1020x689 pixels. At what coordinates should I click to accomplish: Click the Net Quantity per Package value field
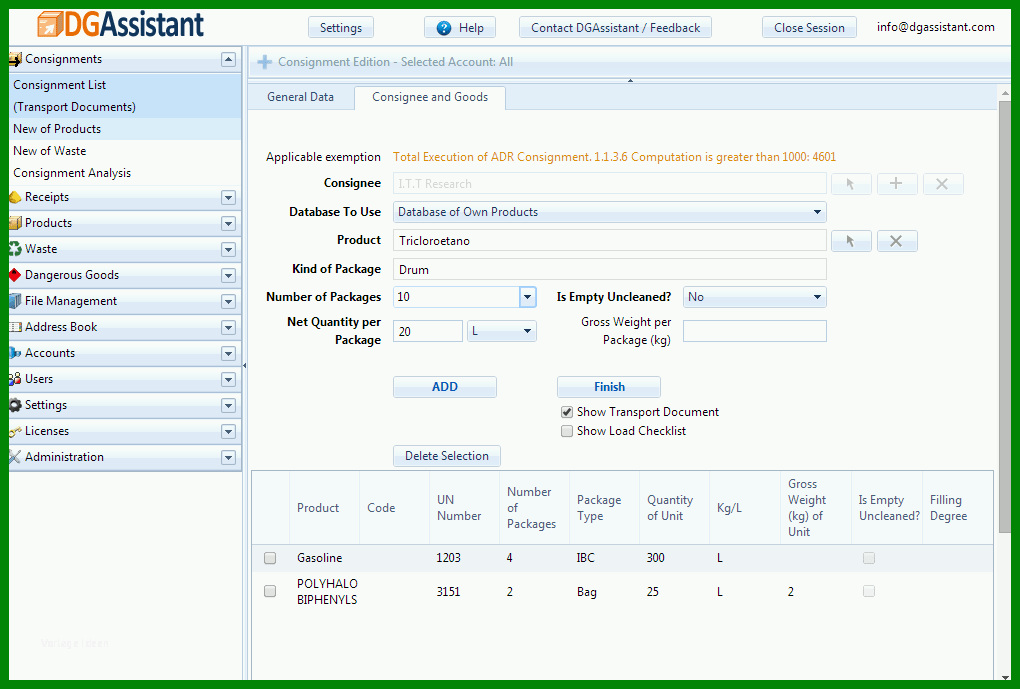click(428, 331)
